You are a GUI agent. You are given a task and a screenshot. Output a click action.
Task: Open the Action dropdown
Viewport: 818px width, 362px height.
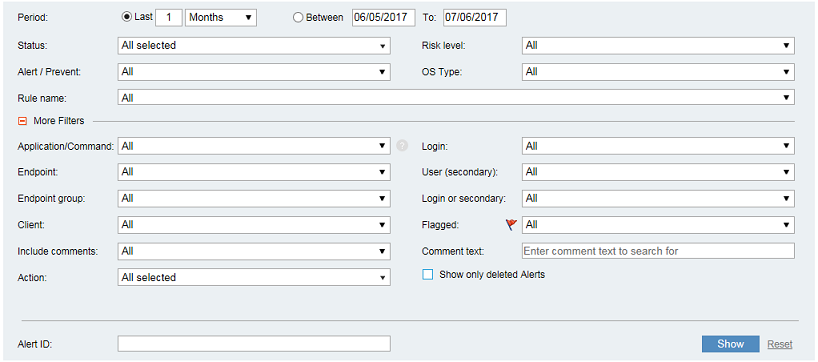pos(254,277)
